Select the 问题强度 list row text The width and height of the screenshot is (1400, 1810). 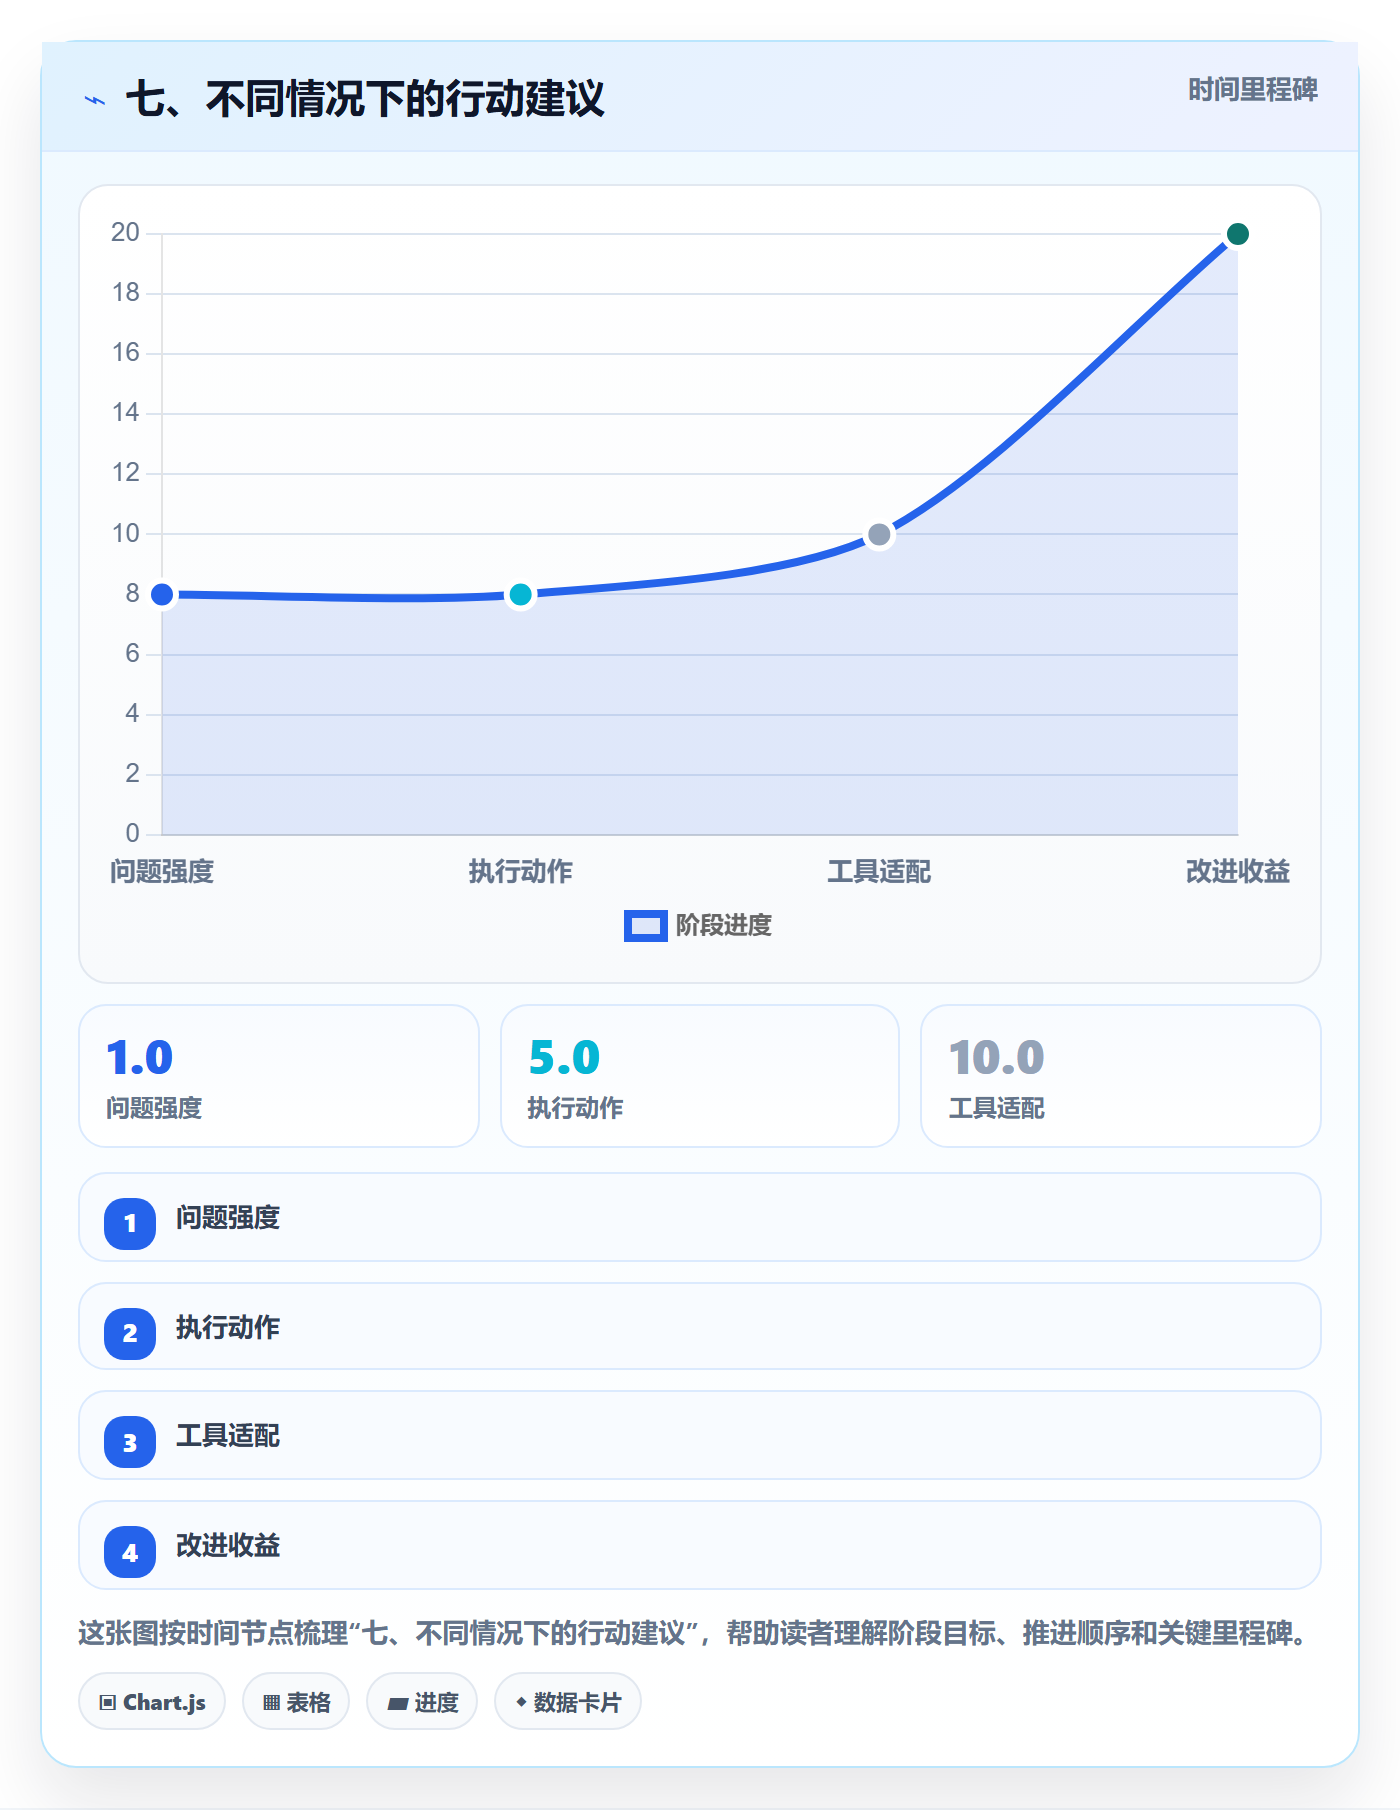click(228, 1218)
